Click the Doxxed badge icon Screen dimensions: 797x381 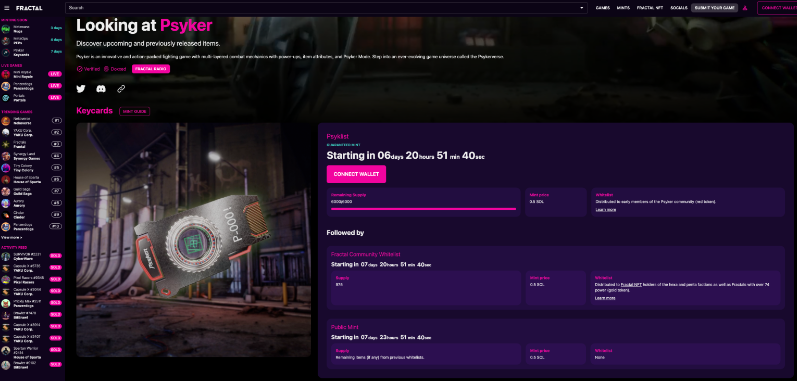click(106, 69)
